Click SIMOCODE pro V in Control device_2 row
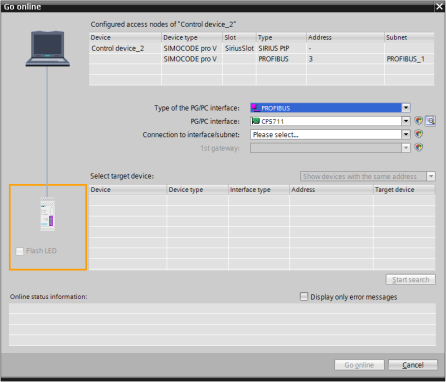Screen dimensions: 446x382 tap(192, 48)
